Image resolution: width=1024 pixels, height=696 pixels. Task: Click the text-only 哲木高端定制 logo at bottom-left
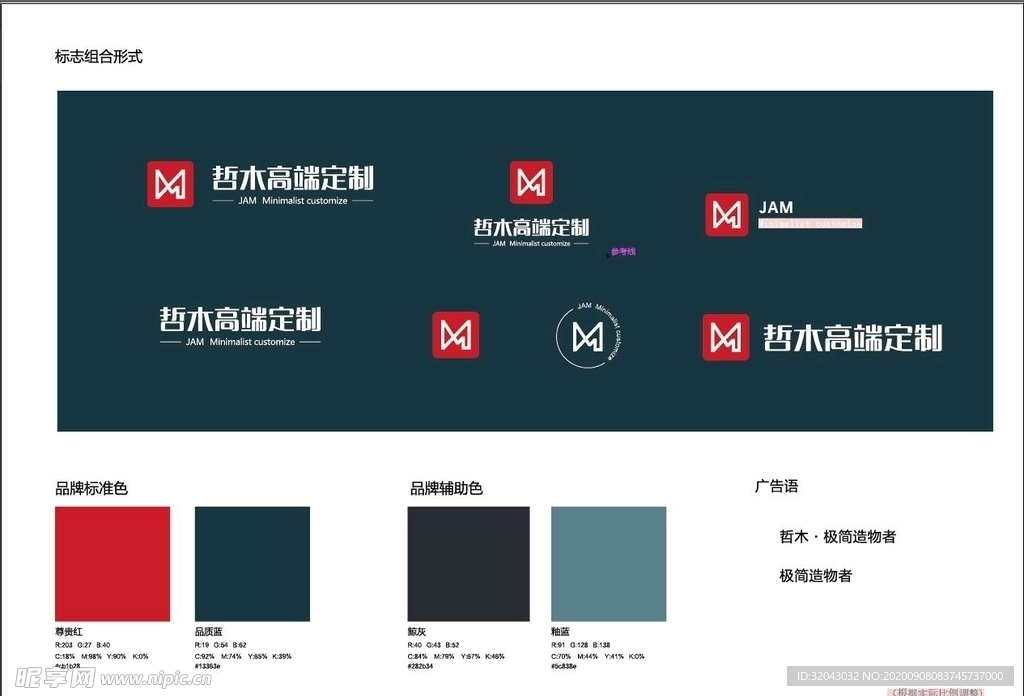tap(240, 319)
